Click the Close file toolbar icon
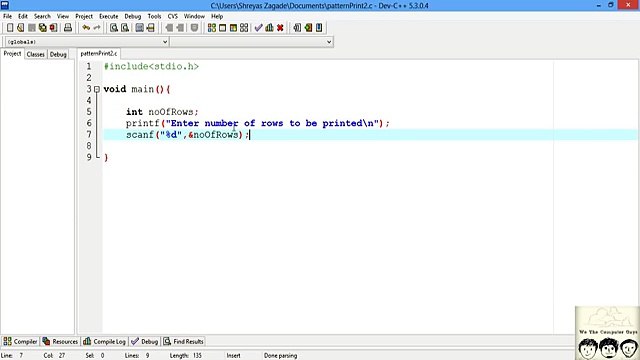640x360 pixels. [x=53, y=28]
